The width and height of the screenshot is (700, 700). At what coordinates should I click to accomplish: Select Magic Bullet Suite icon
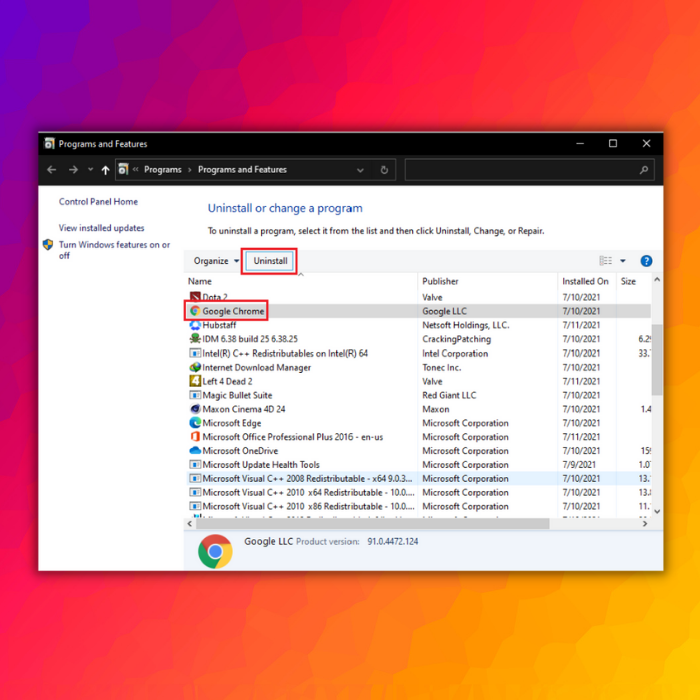click(x=195, y=395)
